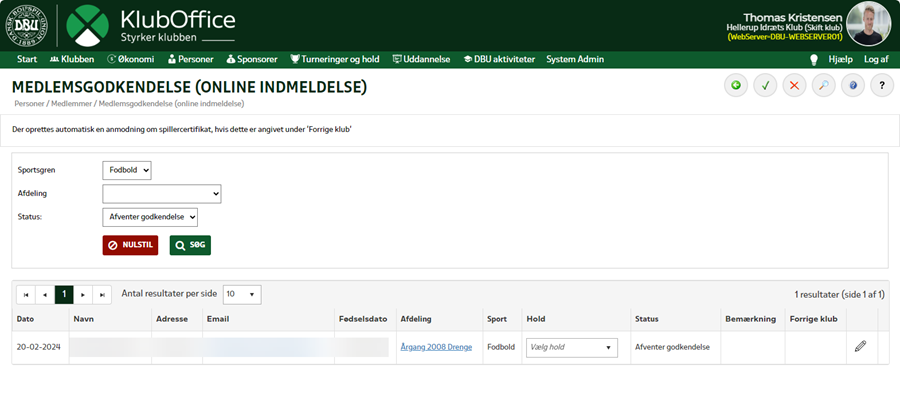Viewport: 900px width, 398px height.
Task: Click the green checkmark approve icon
Action: [765, 86]
